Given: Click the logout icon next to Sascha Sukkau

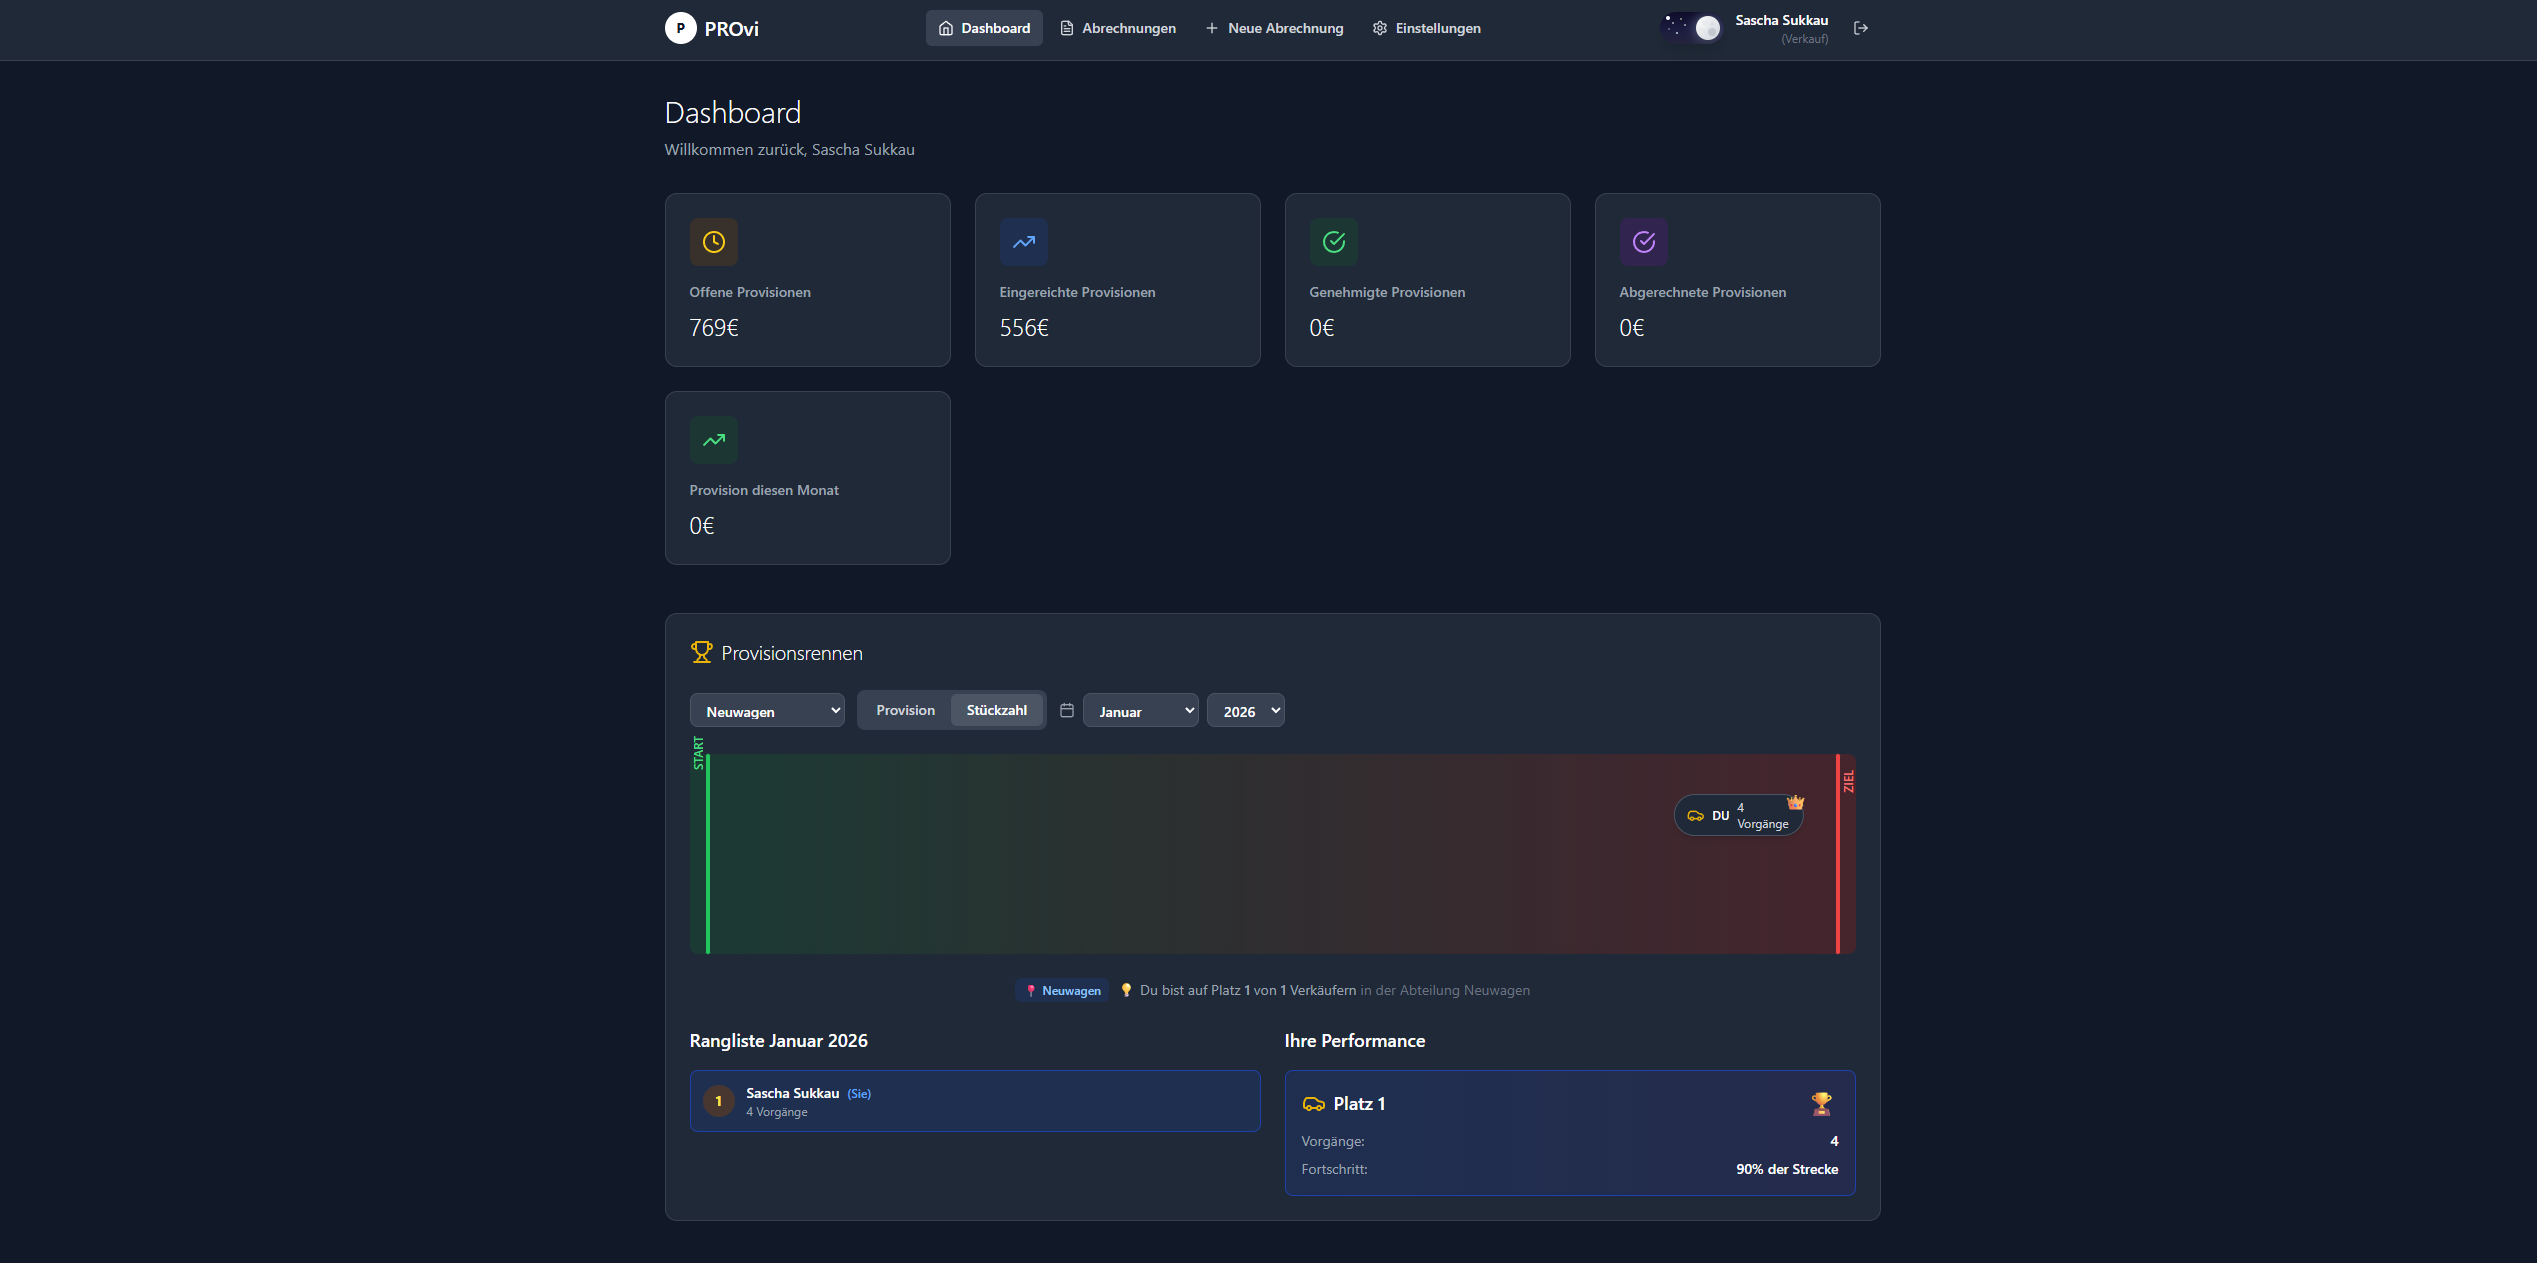Looking at the screenshot, I should coord(1861,28).
